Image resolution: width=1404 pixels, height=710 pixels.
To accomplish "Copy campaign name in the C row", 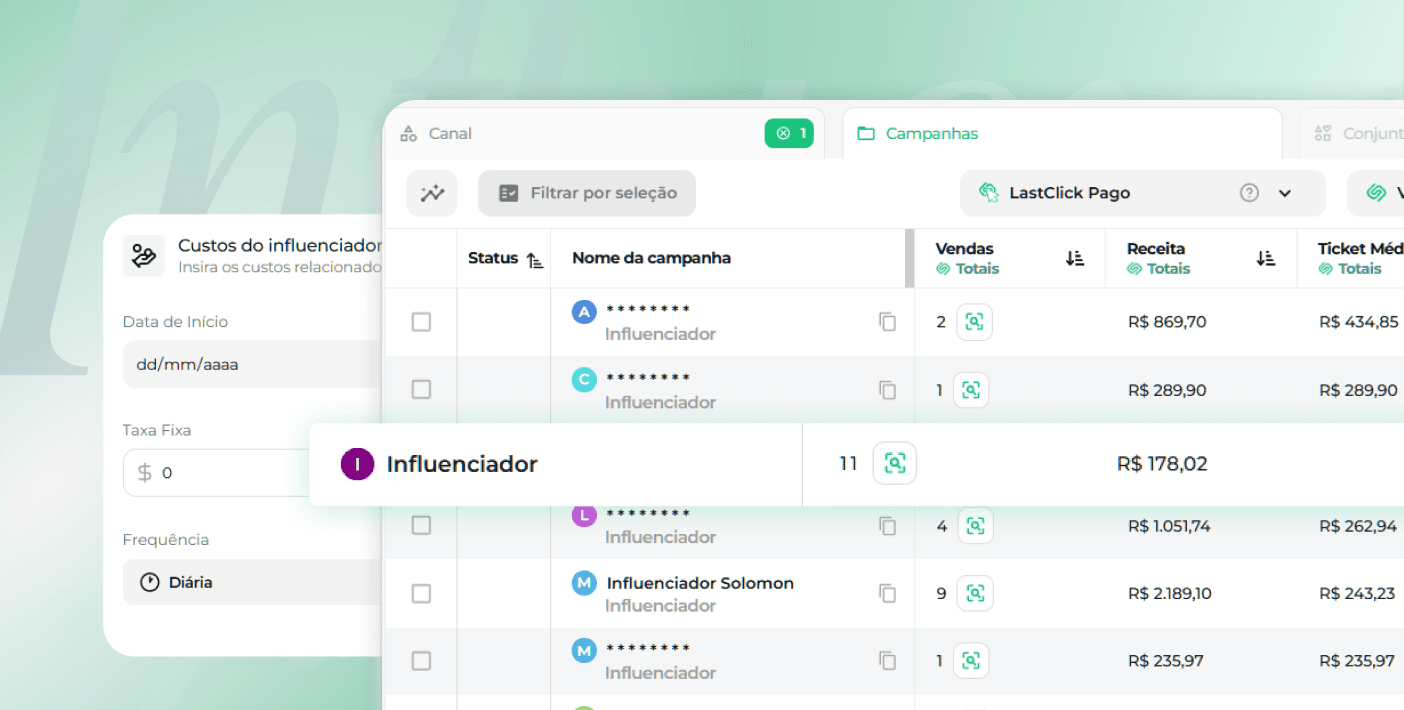I will (887, 390).
